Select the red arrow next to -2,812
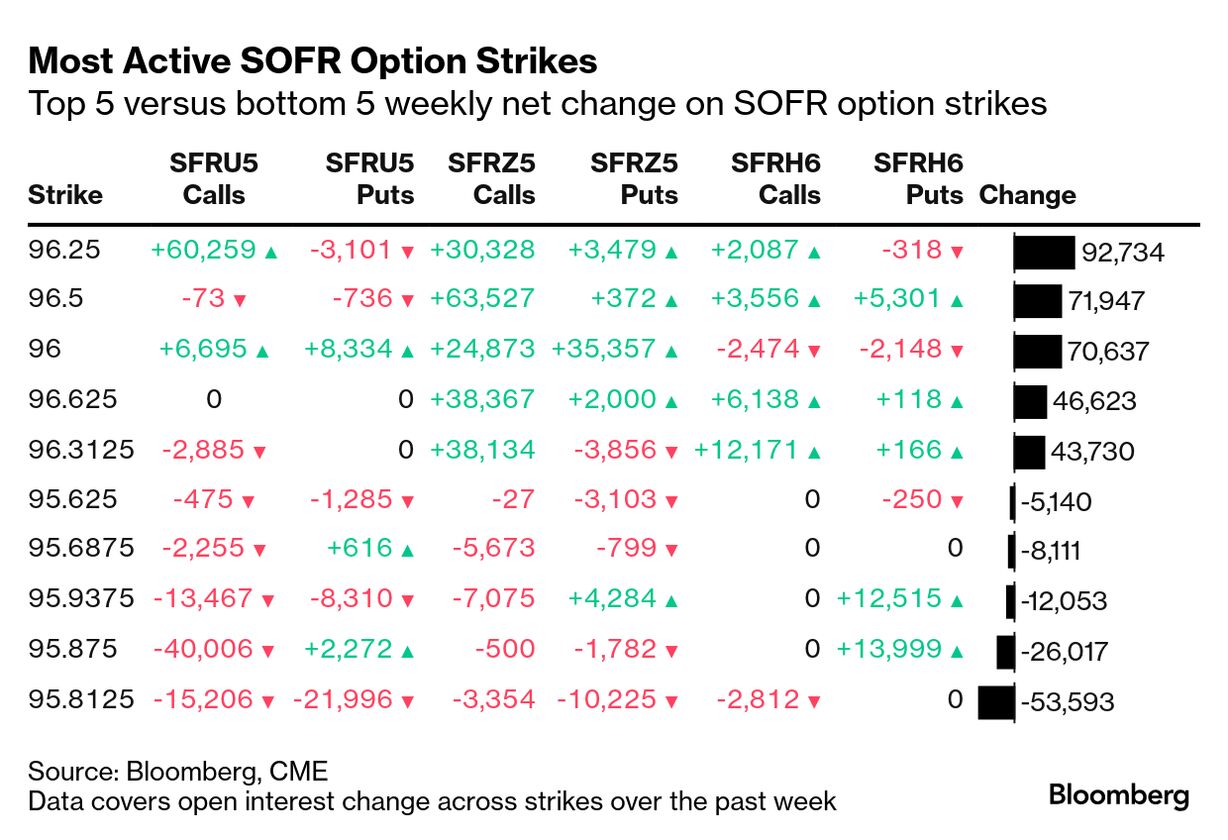Viewport: 1228px width, 840px height. [813, 702]
